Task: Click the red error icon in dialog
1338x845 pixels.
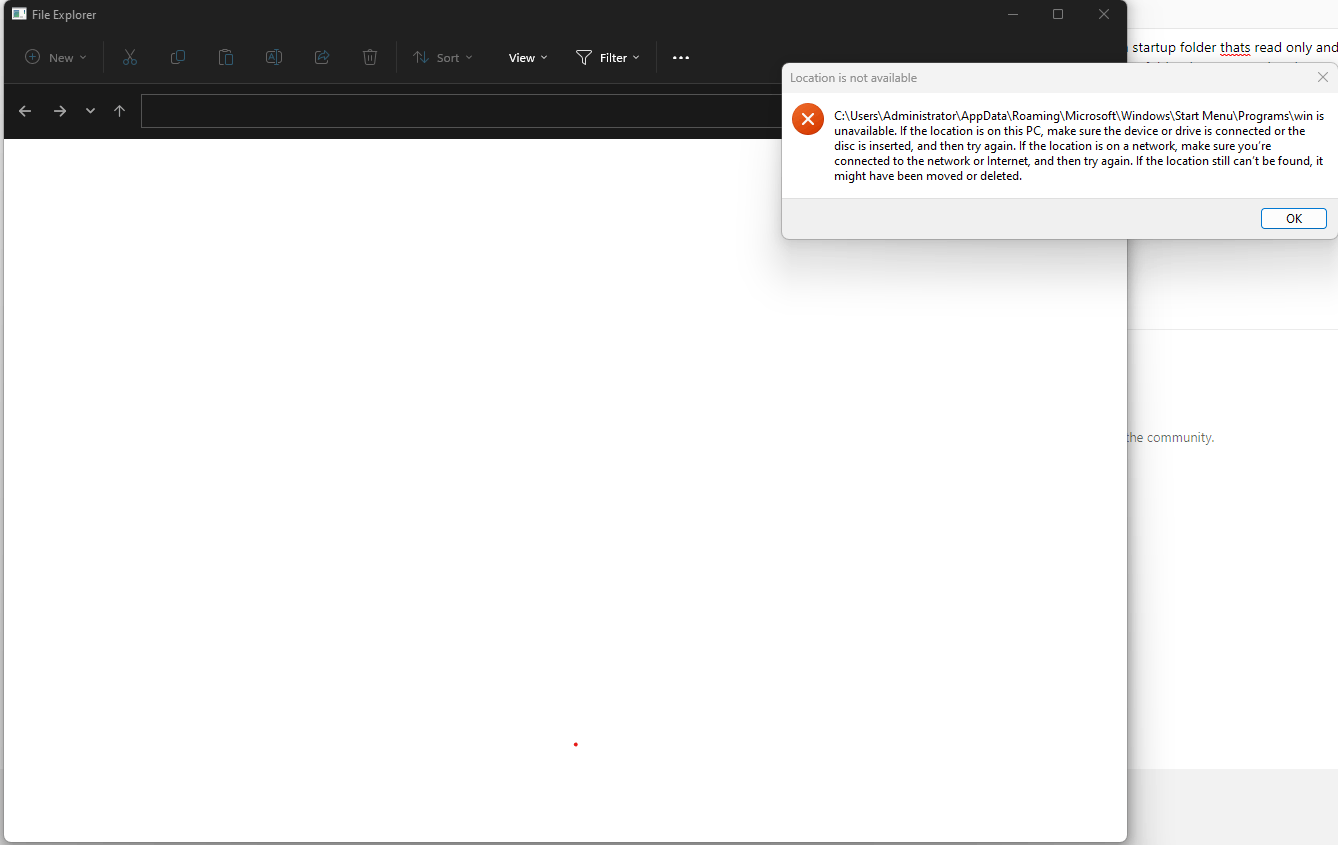Action: tap(808, 119)
